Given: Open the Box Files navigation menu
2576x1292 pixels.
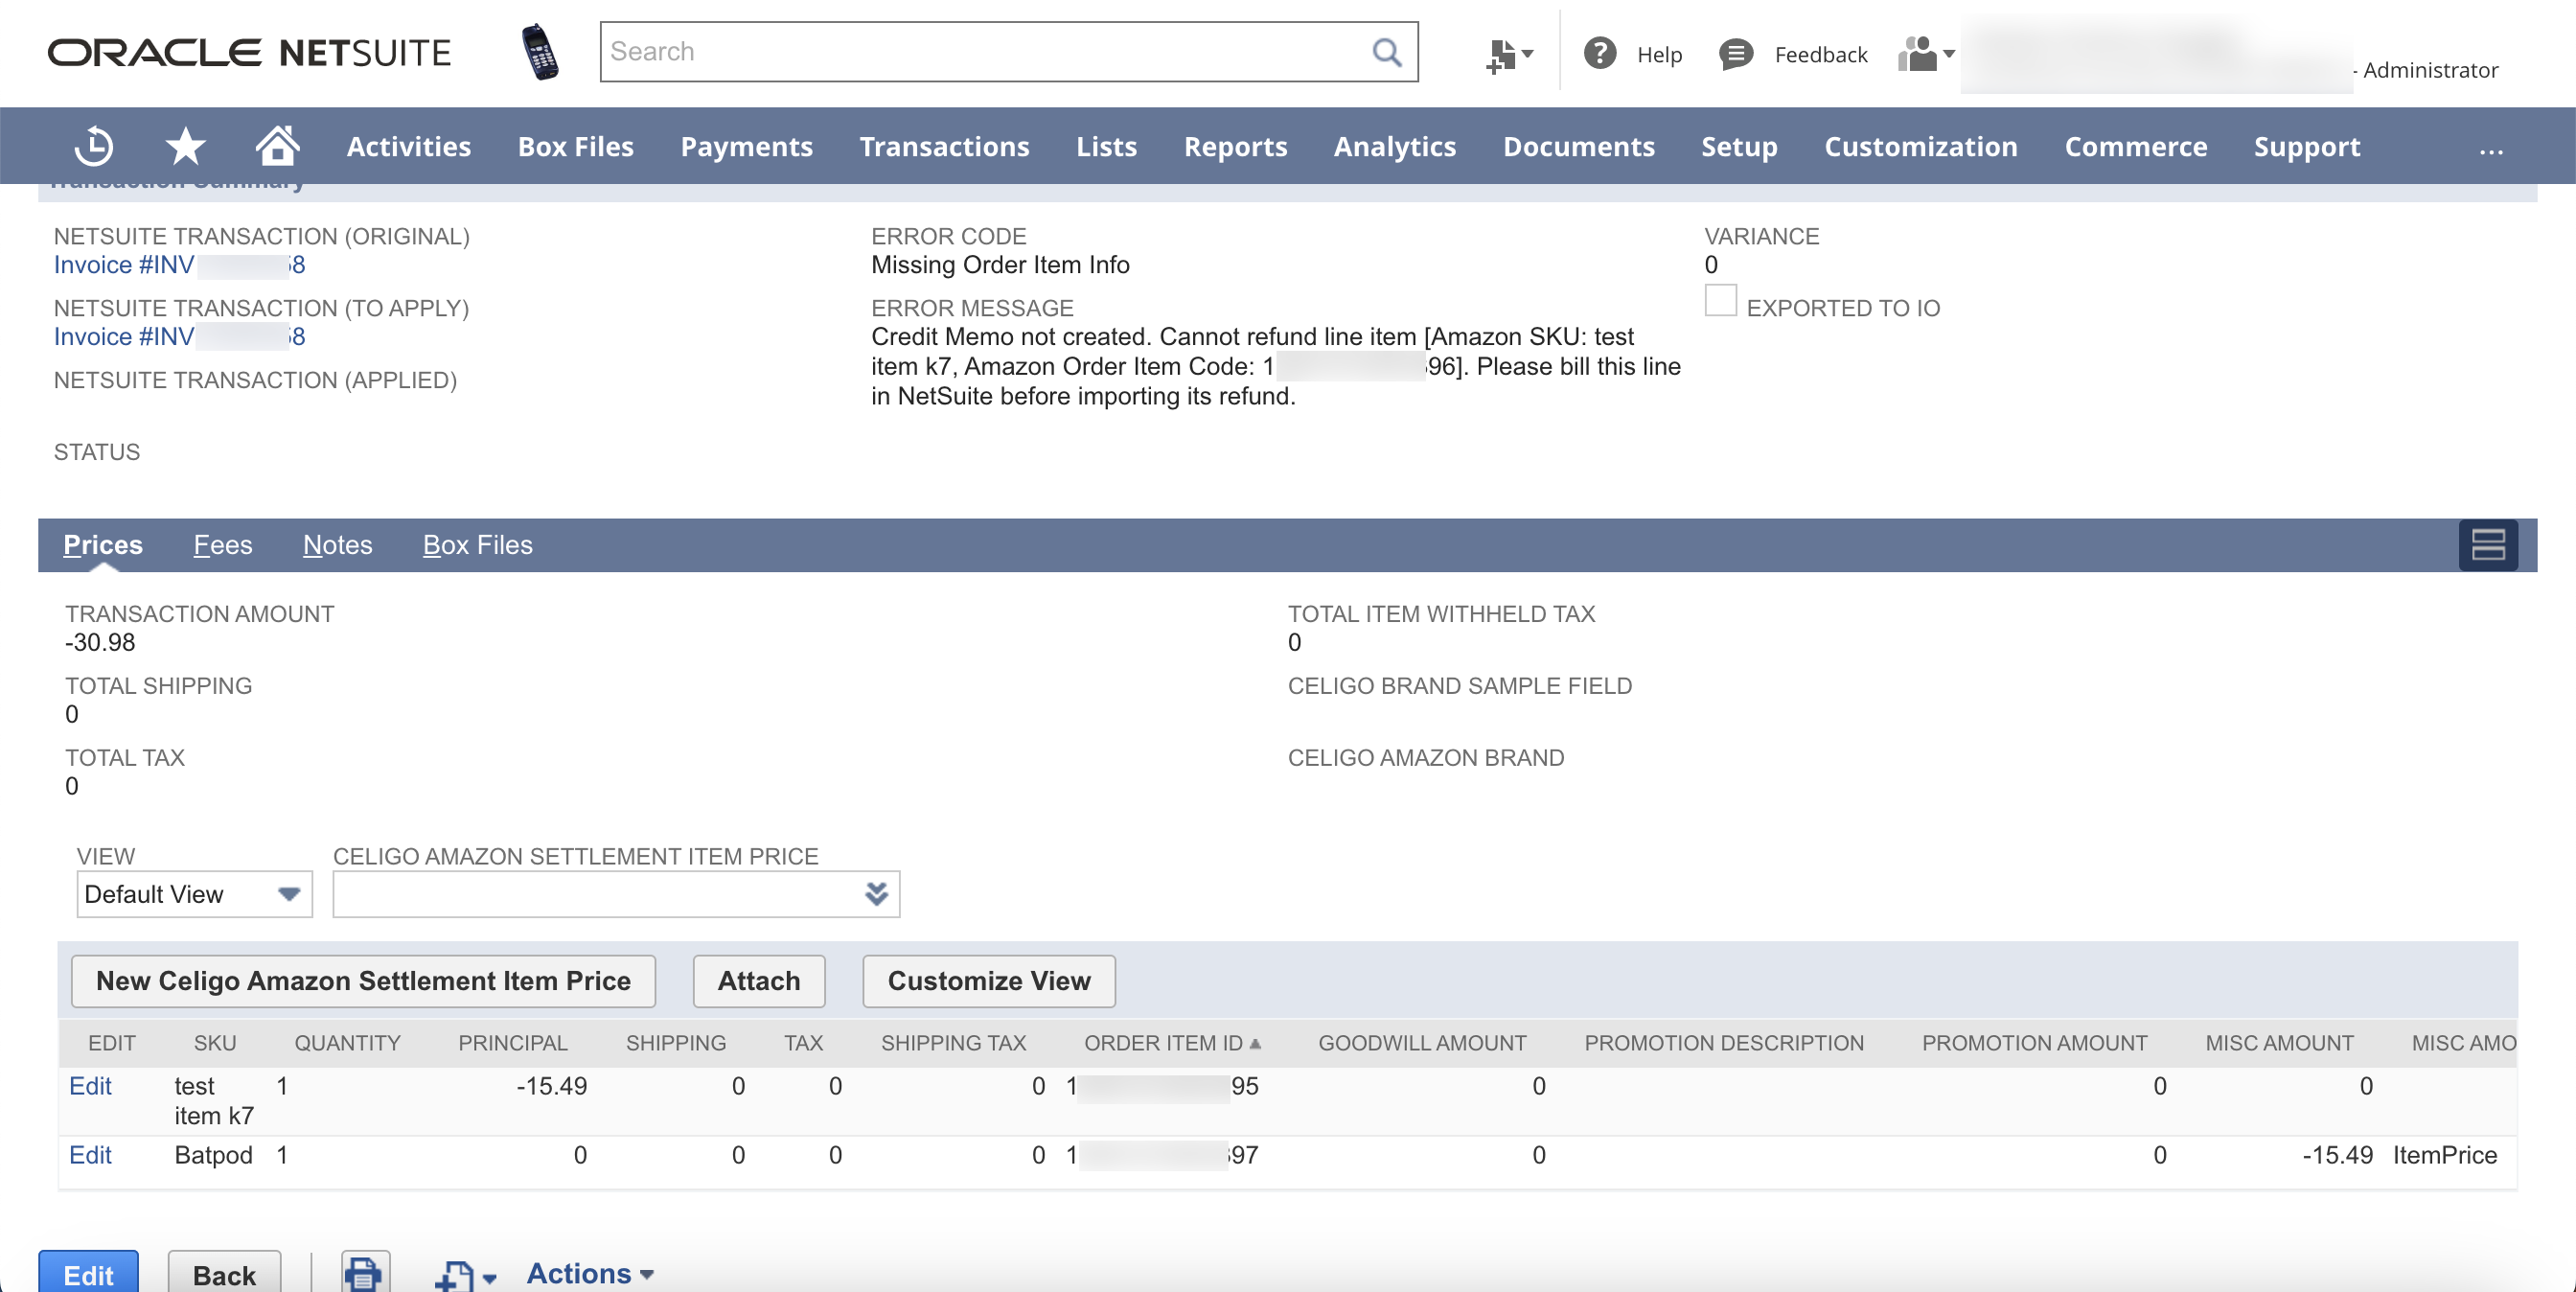Looking at the screenshot, I should coord(575,146).
